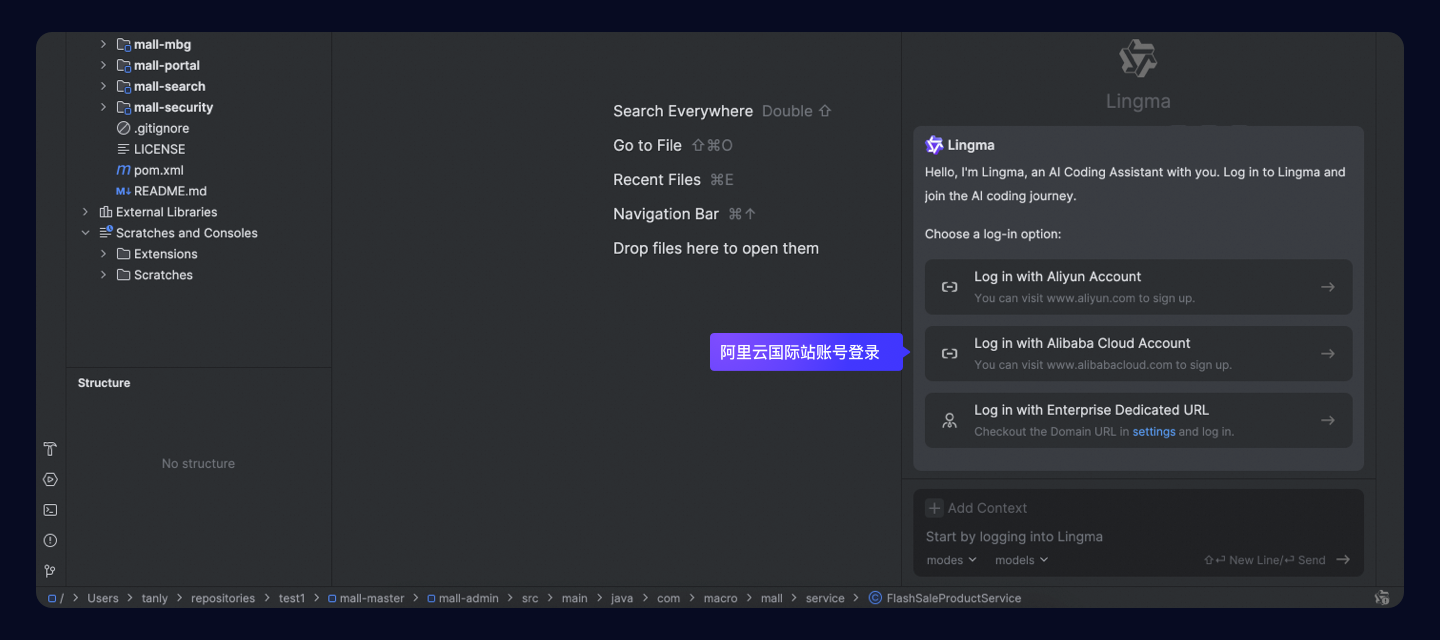Open the Problems tool window icon
The image size is (1440, 640).
(x=50, y=541)
